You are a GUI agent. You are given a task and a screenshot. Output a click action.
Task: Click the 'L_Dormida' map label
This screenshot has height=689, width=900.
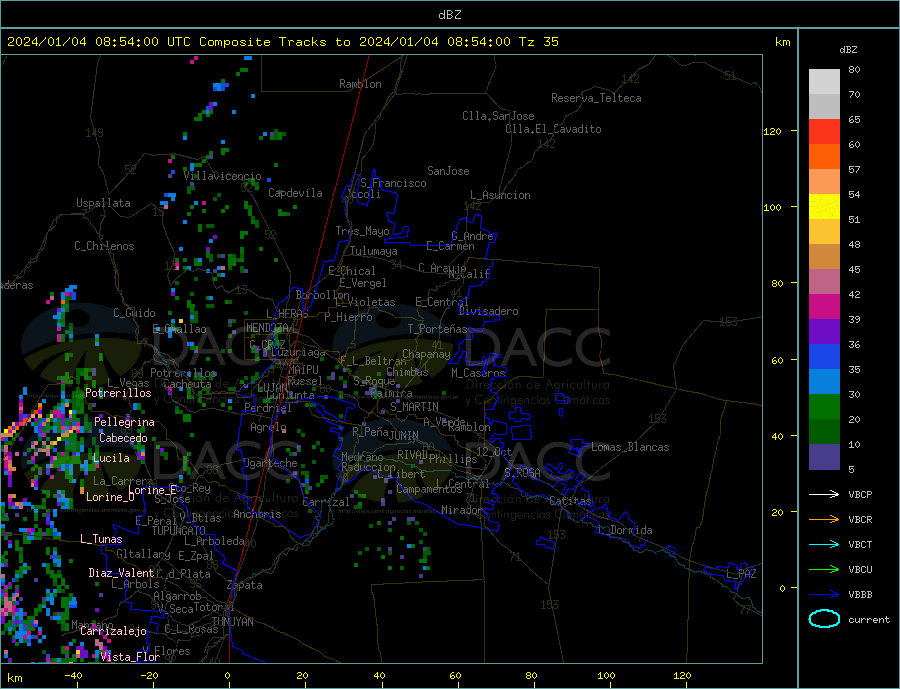pyautogui.click(x=625, y=530)
